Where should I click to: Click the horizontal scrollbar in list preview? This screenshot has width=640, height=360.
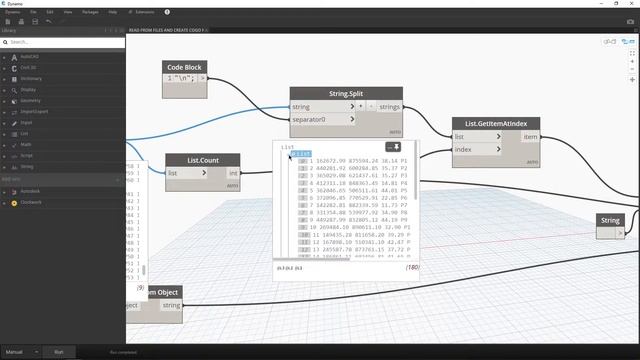point(311,259)
